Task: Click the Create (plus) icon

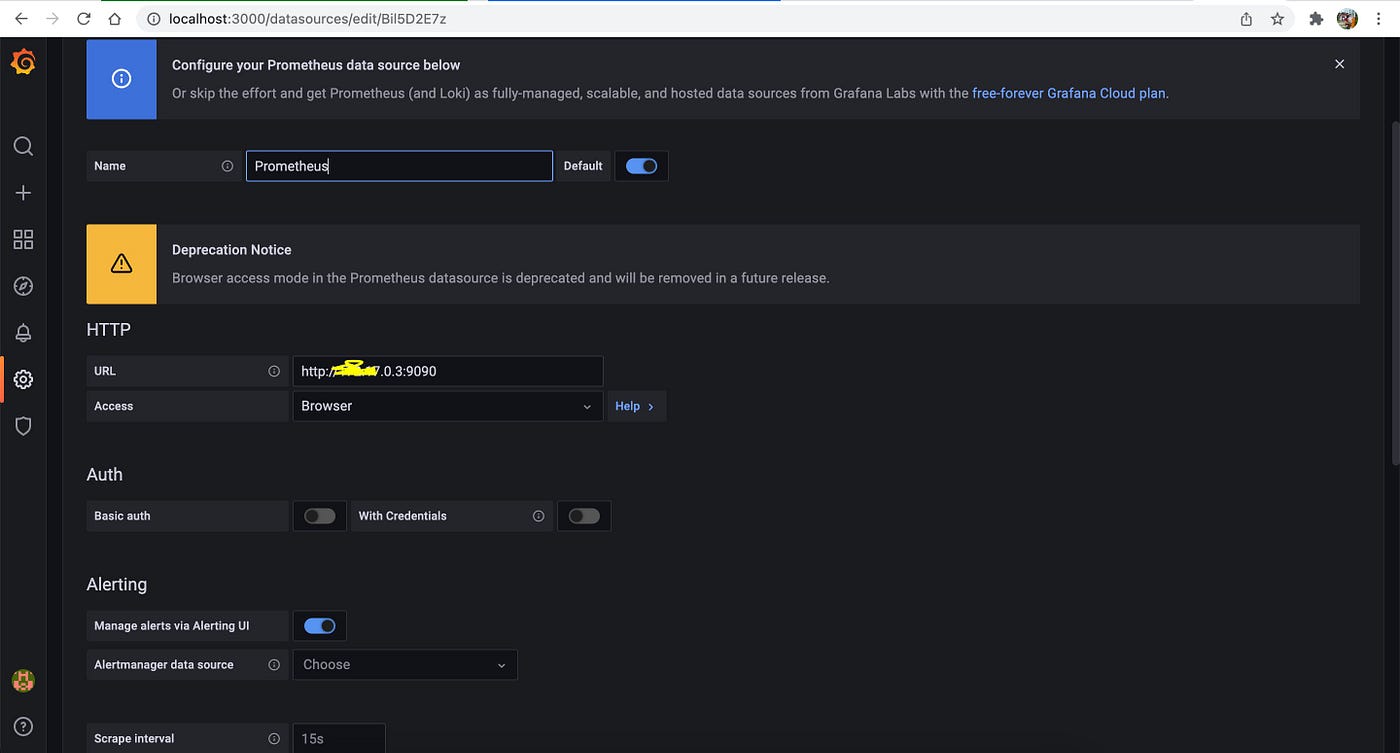Action: 23,192
